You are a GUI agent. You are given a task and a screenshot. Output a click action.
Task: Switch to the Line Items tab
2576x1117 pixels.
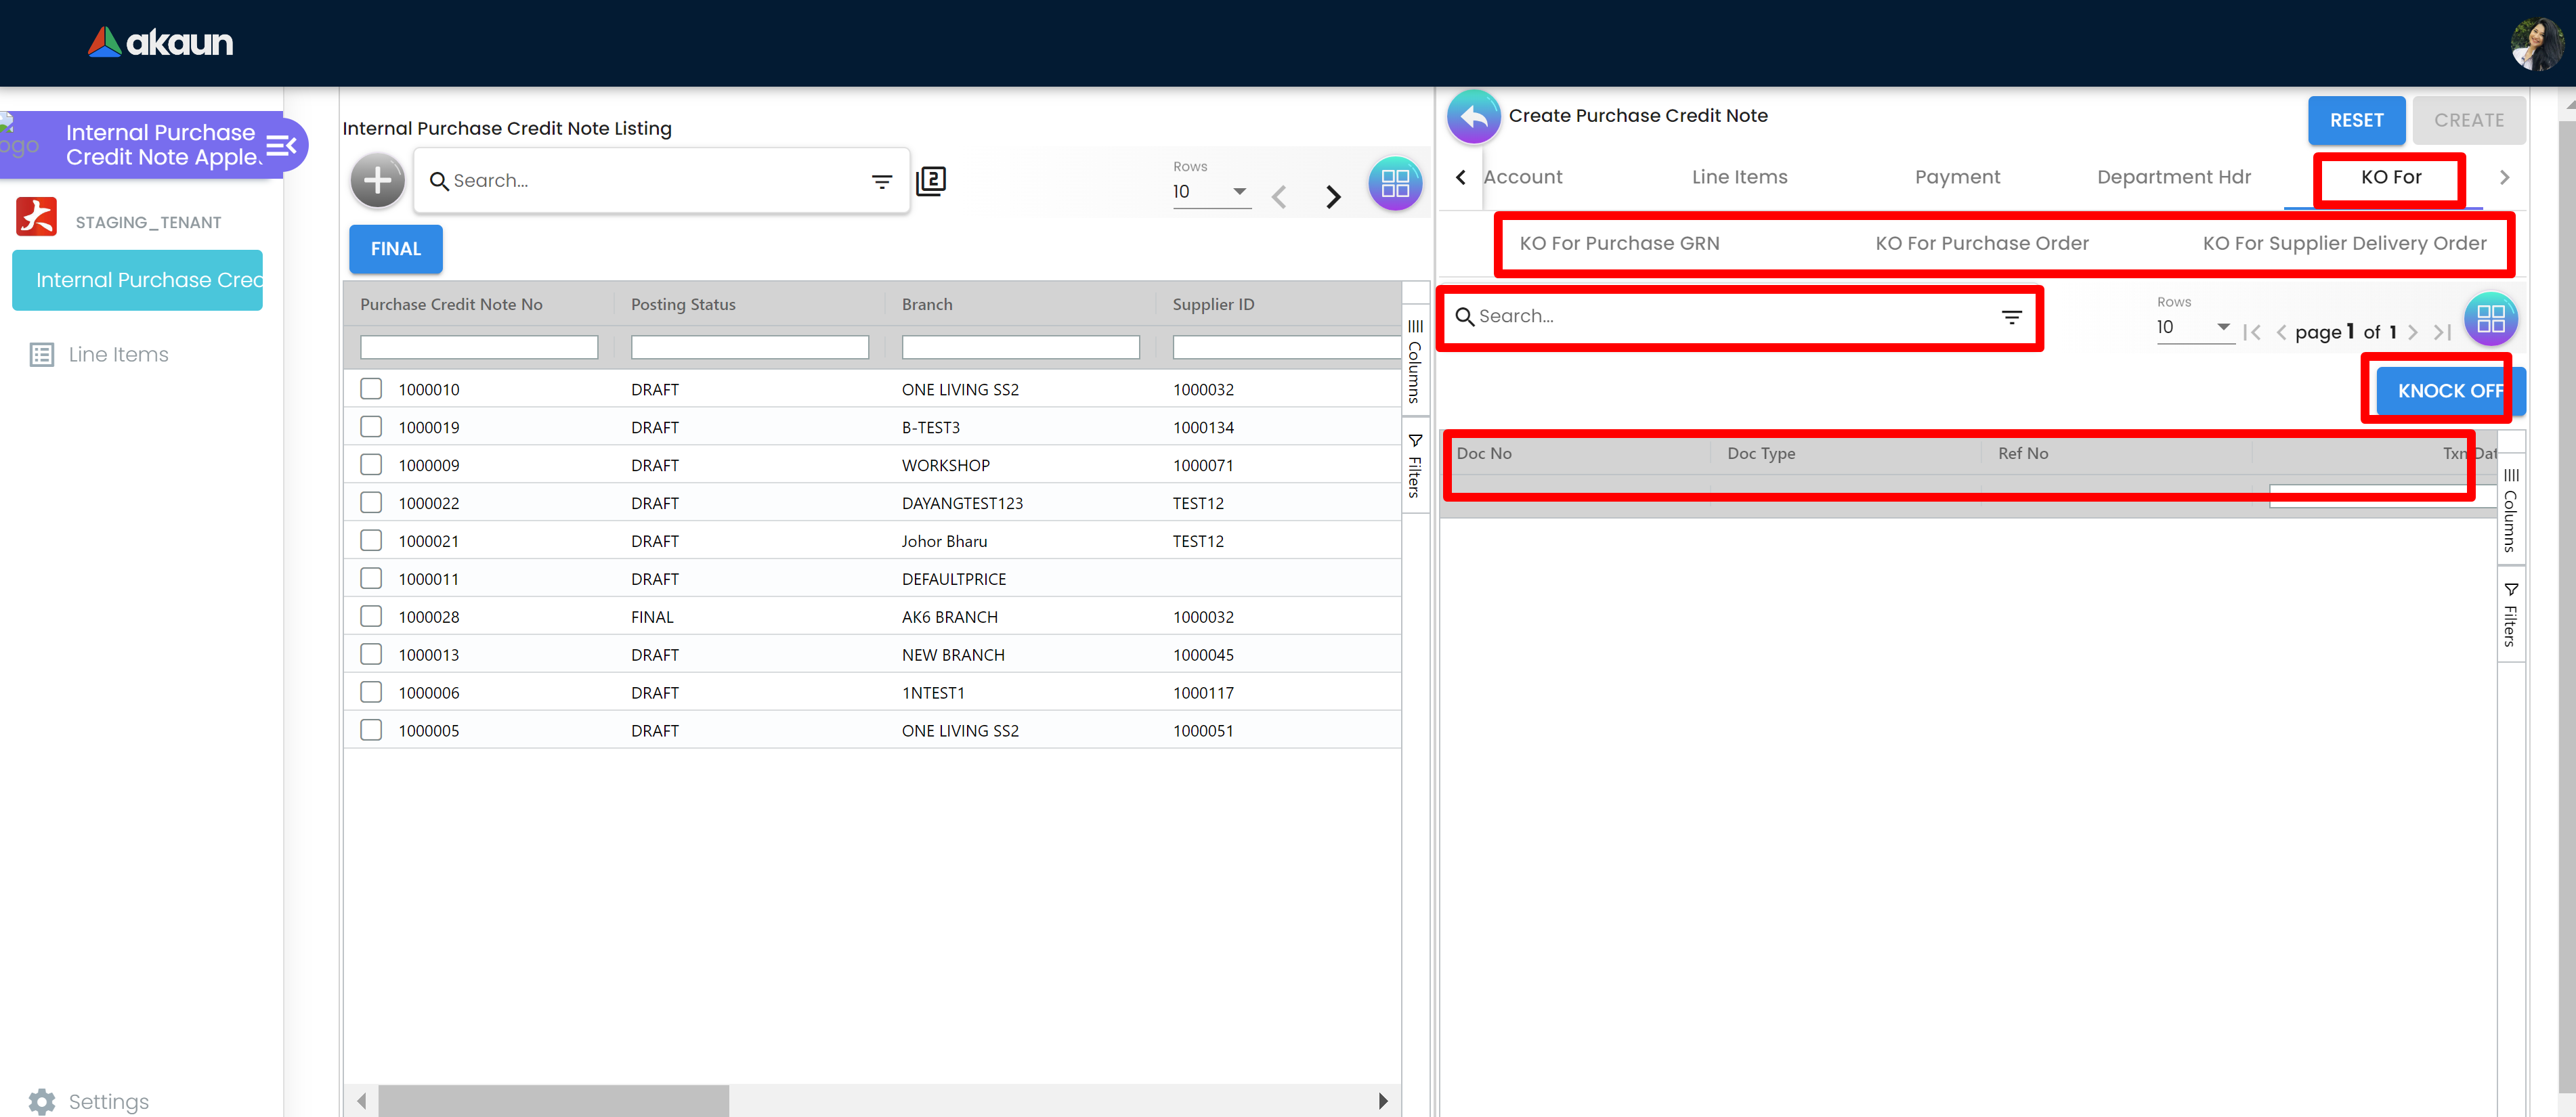pyautogui.click(x=1739, y=177)
